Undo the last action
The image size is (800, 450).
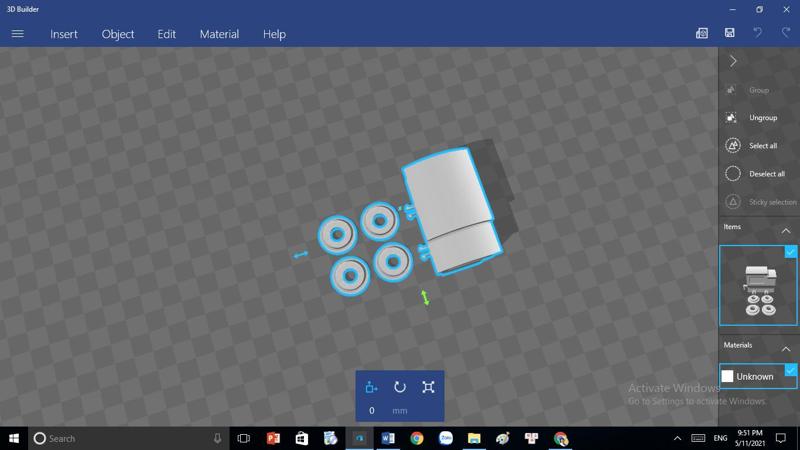(x=758, y=33)
